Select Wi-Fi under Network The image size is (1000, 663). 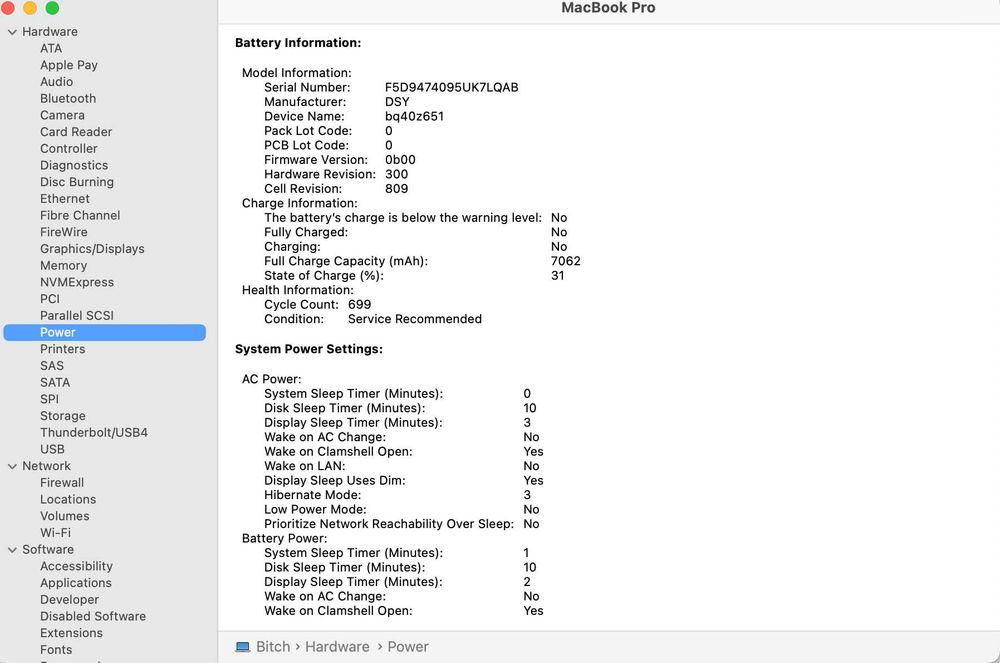55,532
